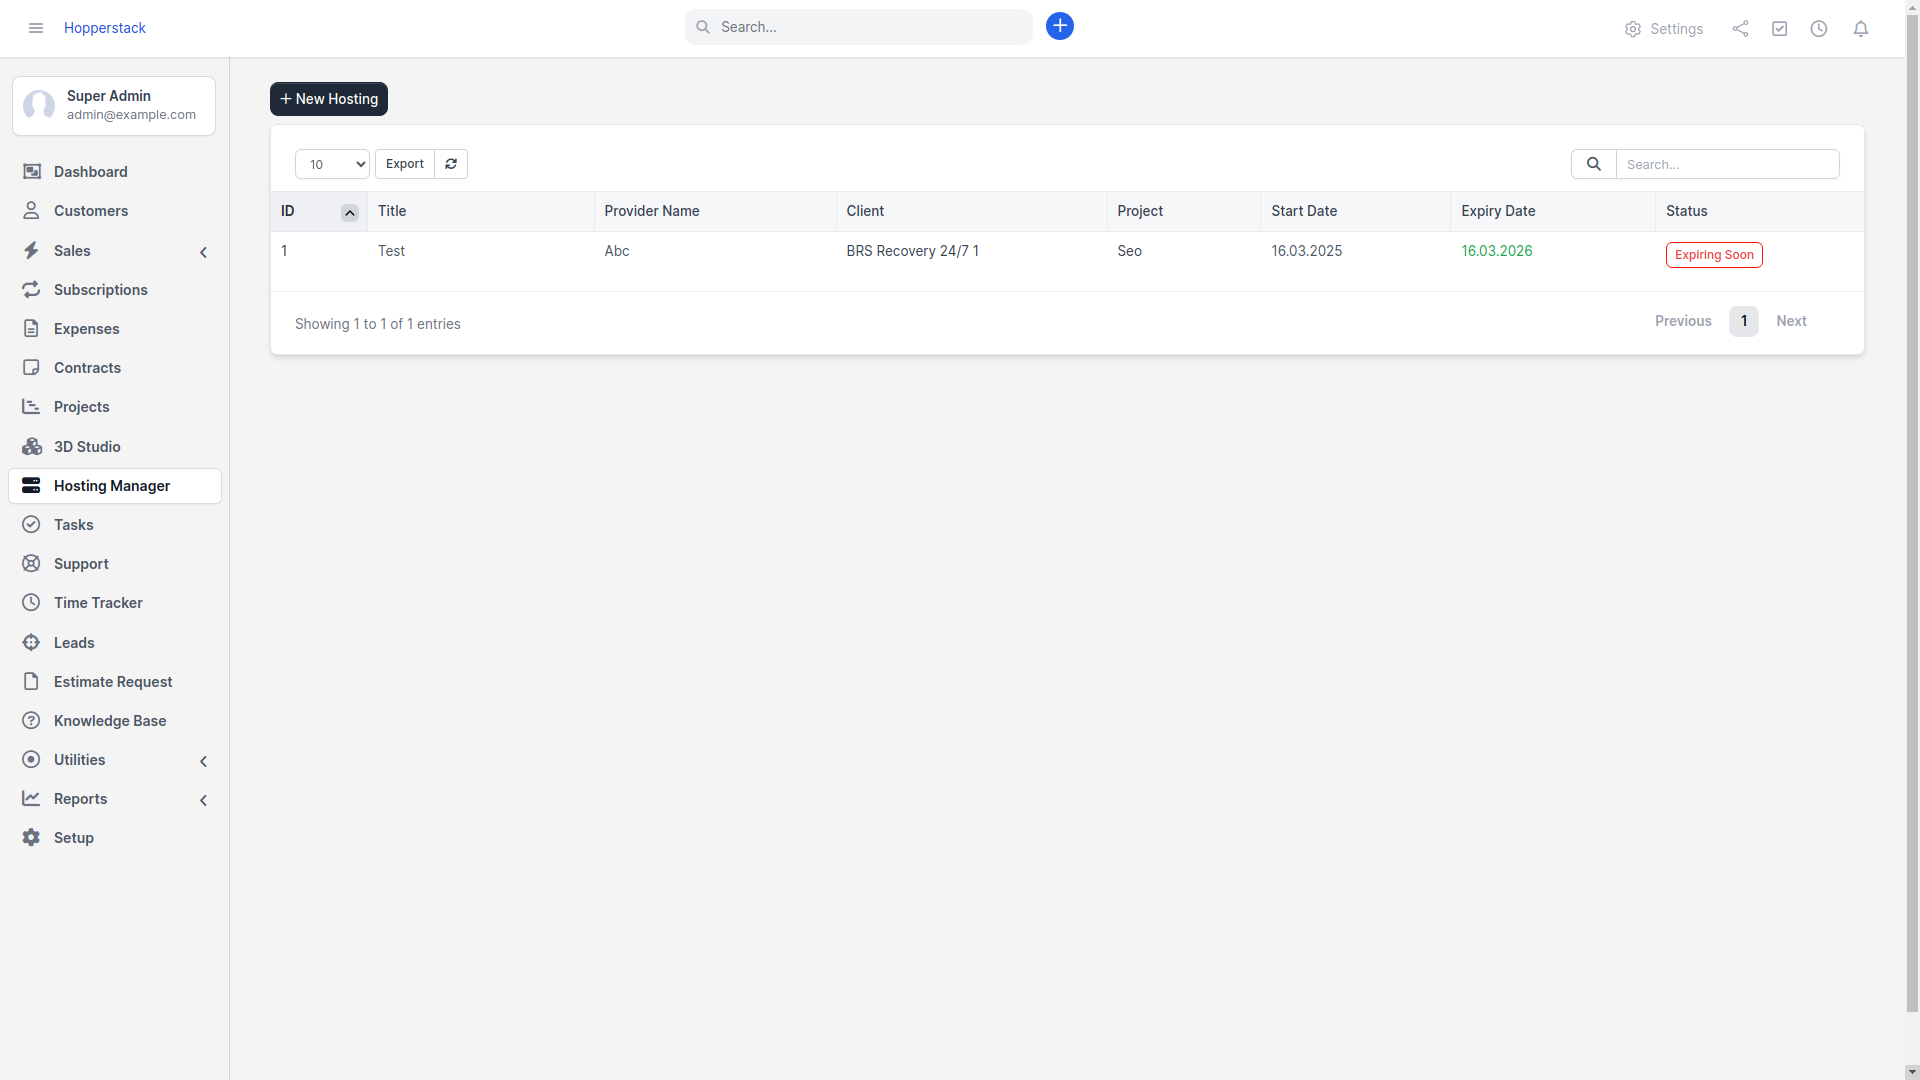Expand the Reports submenu chevron
1920x1080 pixels.
coord(203,800)
